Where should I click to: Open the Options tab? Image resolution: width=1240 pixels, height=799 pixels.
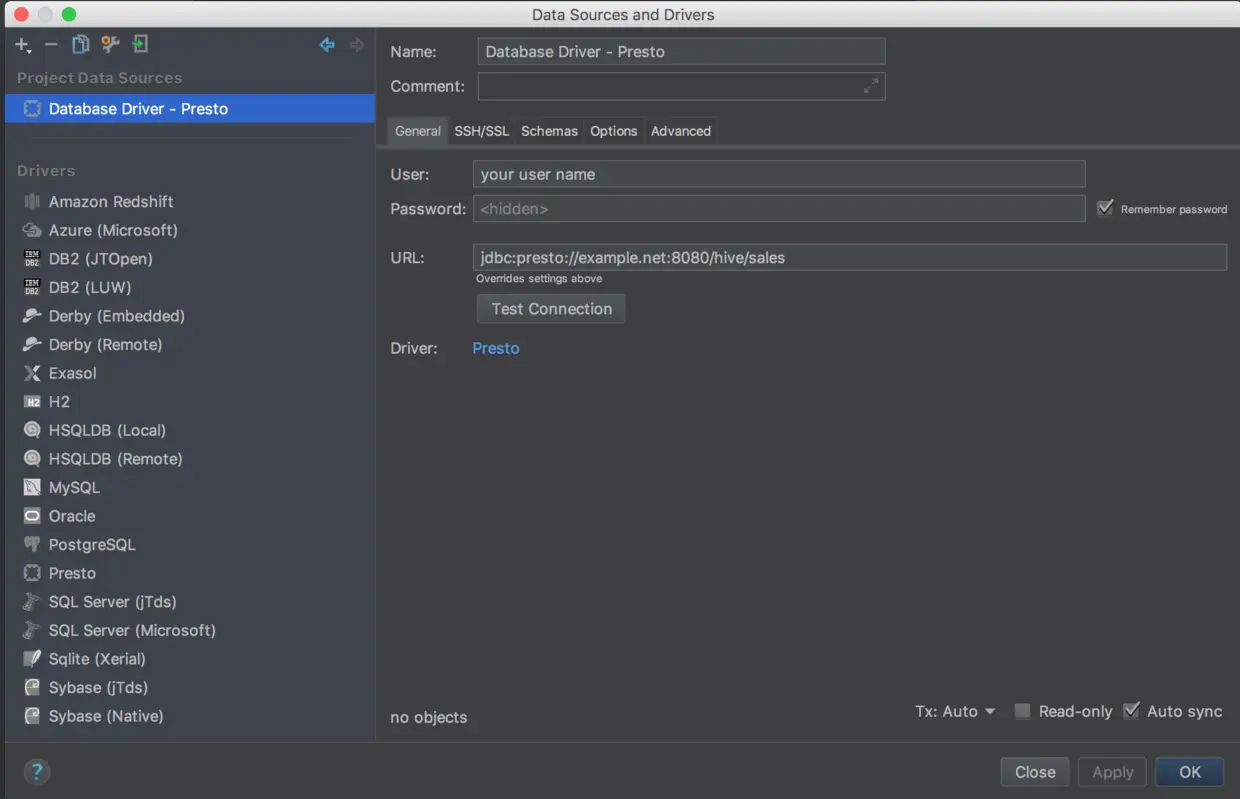point(614,131)
